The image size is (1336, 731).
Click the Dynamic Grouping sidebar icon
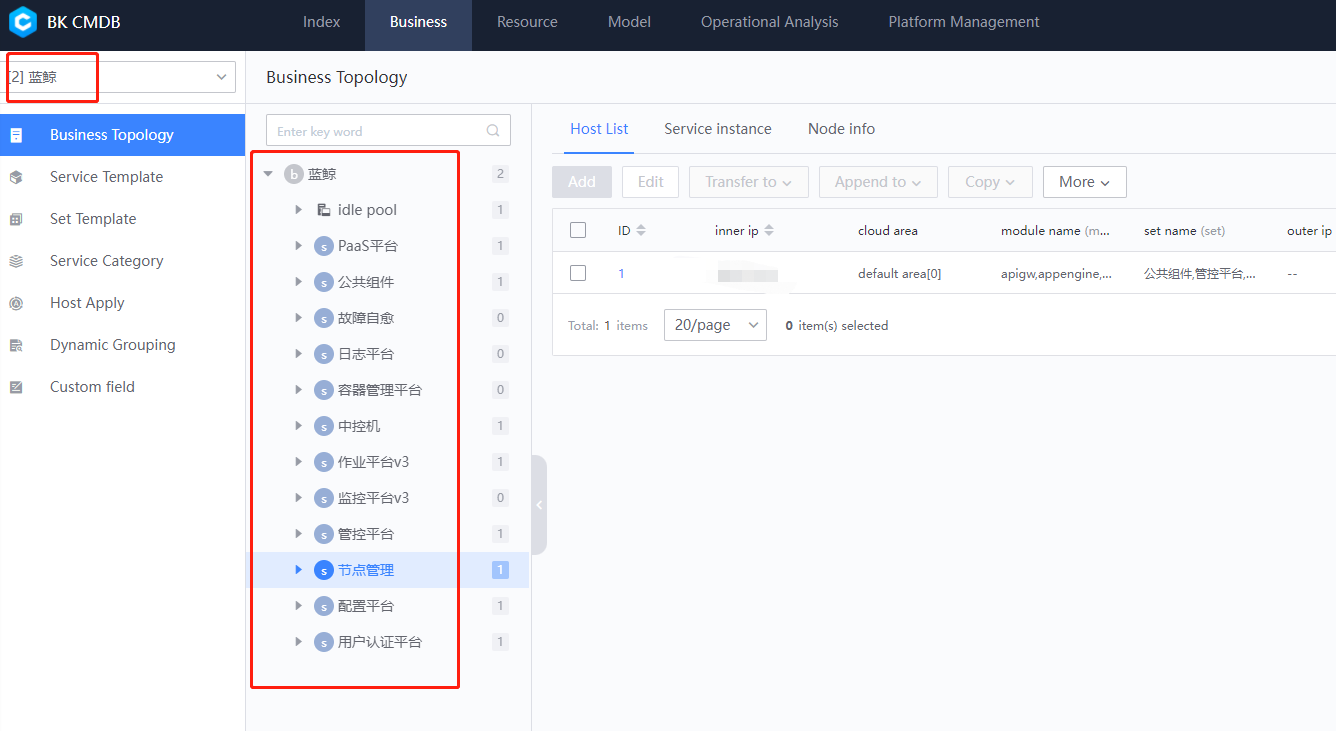16,345
